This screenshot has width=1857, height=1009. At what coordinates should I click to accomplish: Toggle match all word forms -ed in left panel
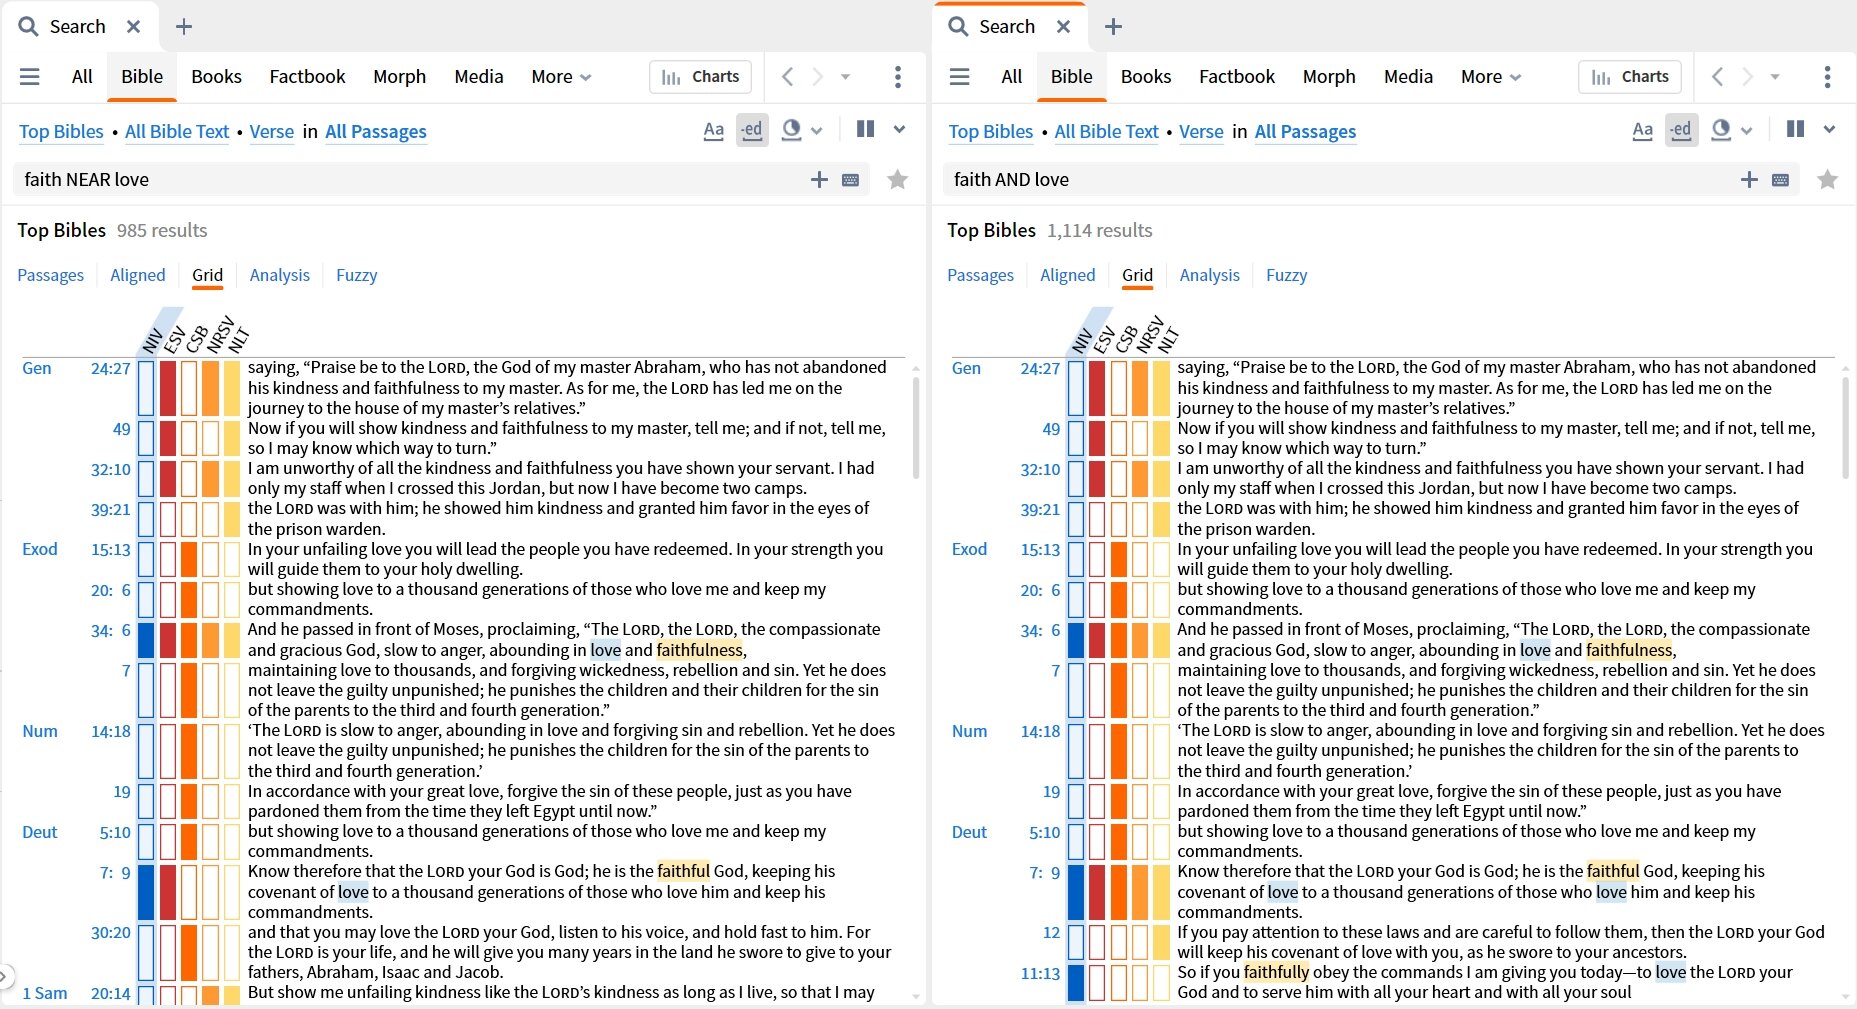click(x=752, y=130)
